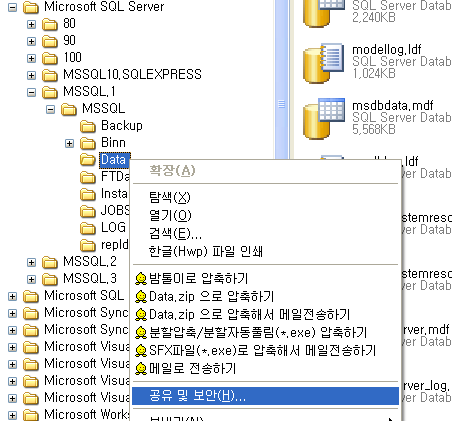
Task: Expand the MSSQL.3 folder node
Action: (31, 279)
